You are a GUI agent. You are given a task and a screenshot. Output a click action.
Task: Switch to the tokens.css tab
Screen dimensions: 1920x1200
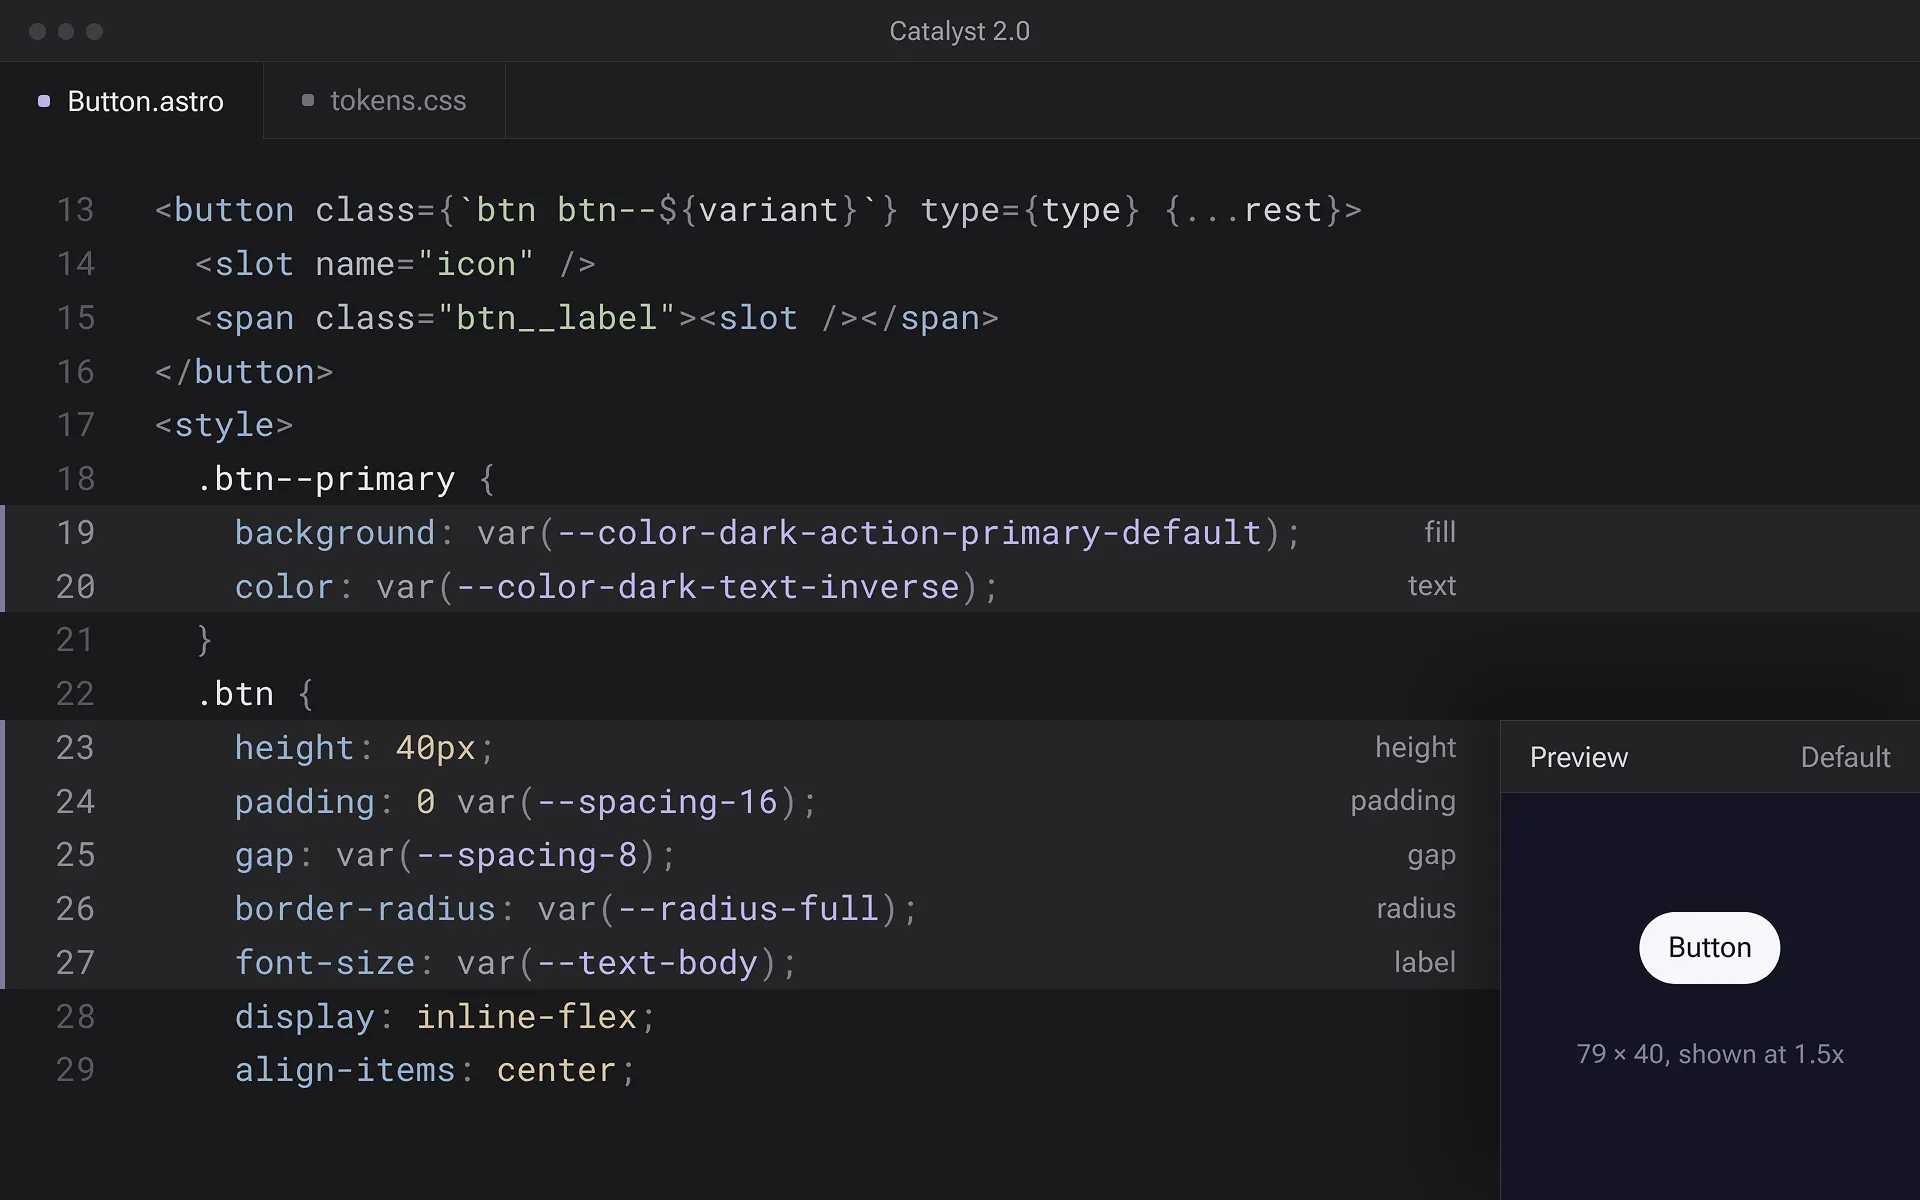click(x=384, y=100)
